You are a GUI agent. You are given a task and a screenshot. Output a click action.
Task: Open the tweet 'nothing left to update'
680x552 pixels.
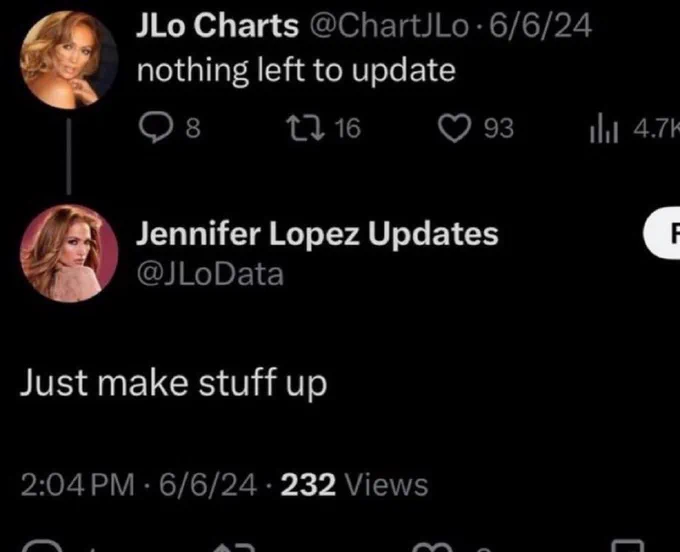(x=296, y=71)
